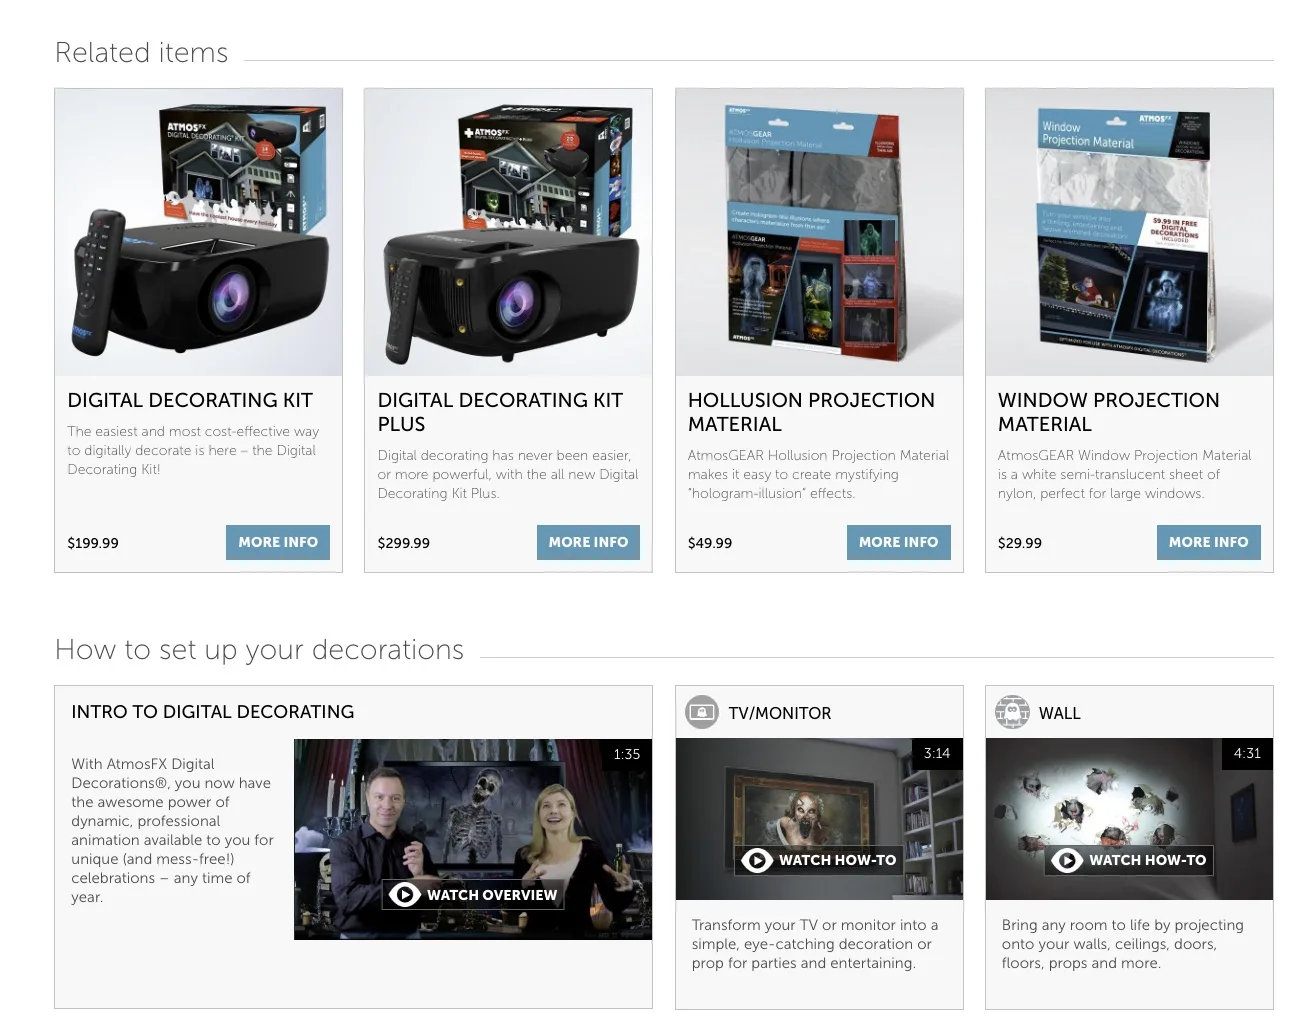
Task: Click the $29.99 price
Action: click(x=1020, y=543)
